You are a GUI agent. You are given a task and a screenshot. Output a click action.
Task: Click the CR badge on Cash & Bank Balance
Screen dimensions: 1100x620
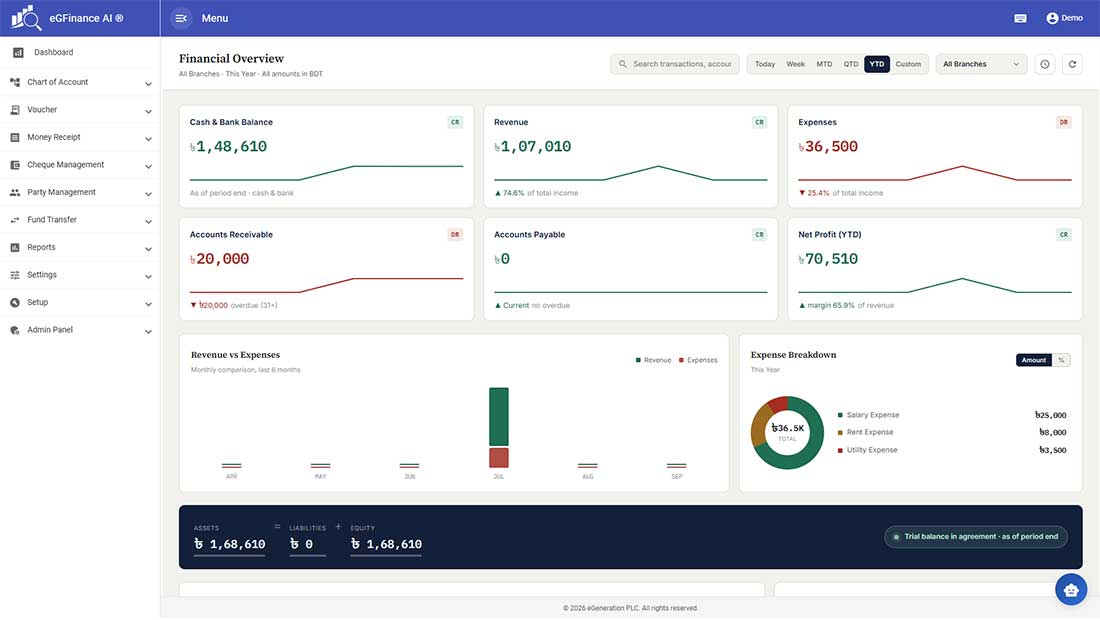[455, 122]
